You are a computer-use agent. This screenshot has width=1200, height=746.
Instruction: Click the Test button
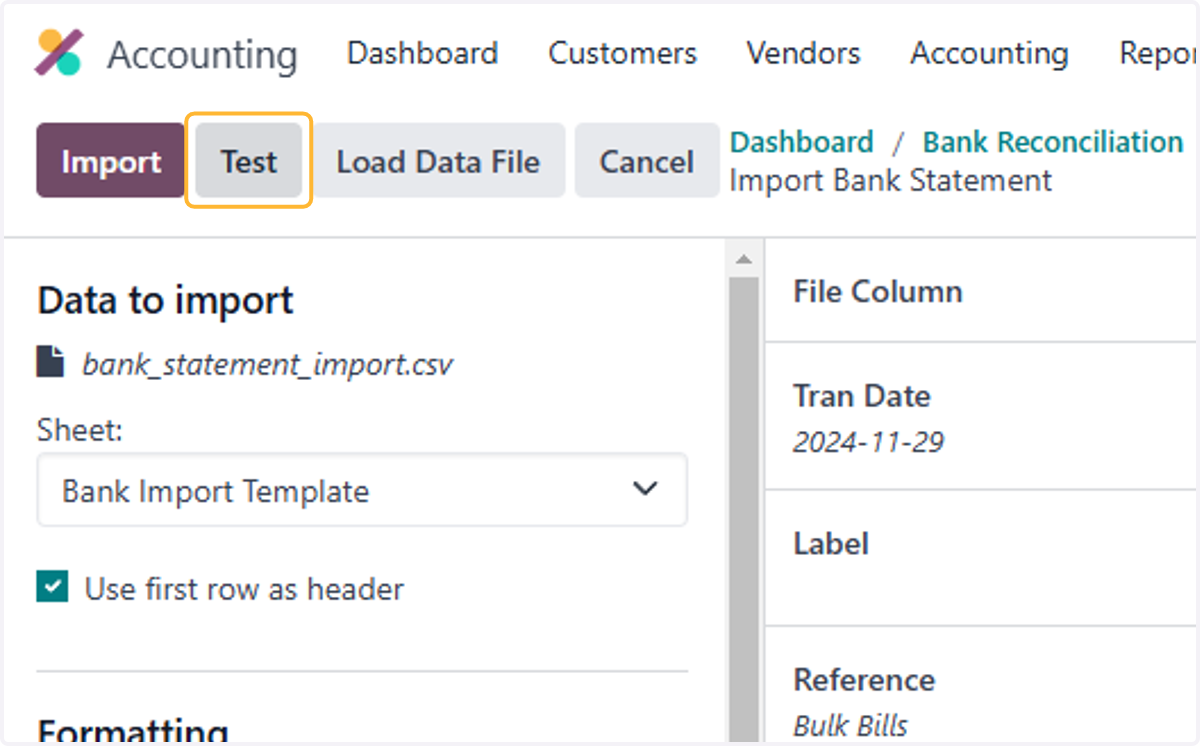click(249, 161)
